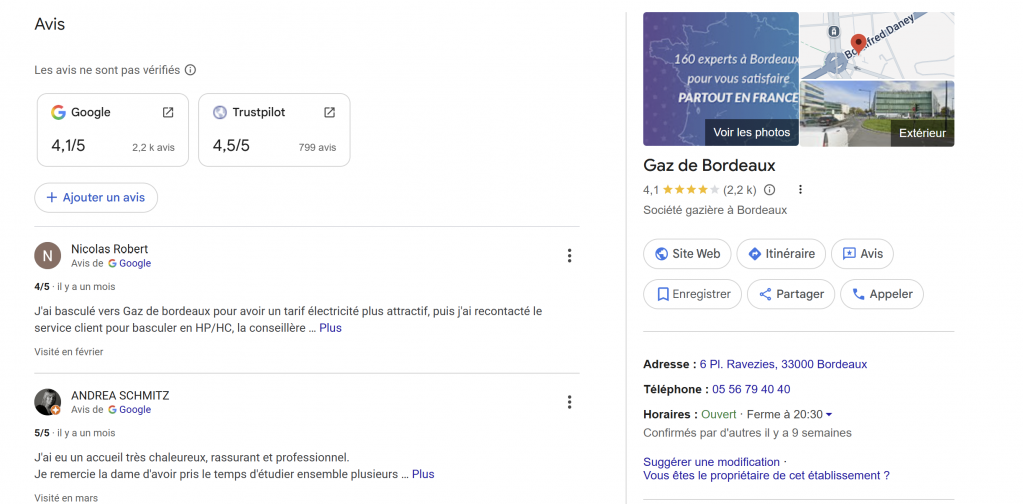Click ANDREA SCHMITZ reviewer name

coord(120,396)
